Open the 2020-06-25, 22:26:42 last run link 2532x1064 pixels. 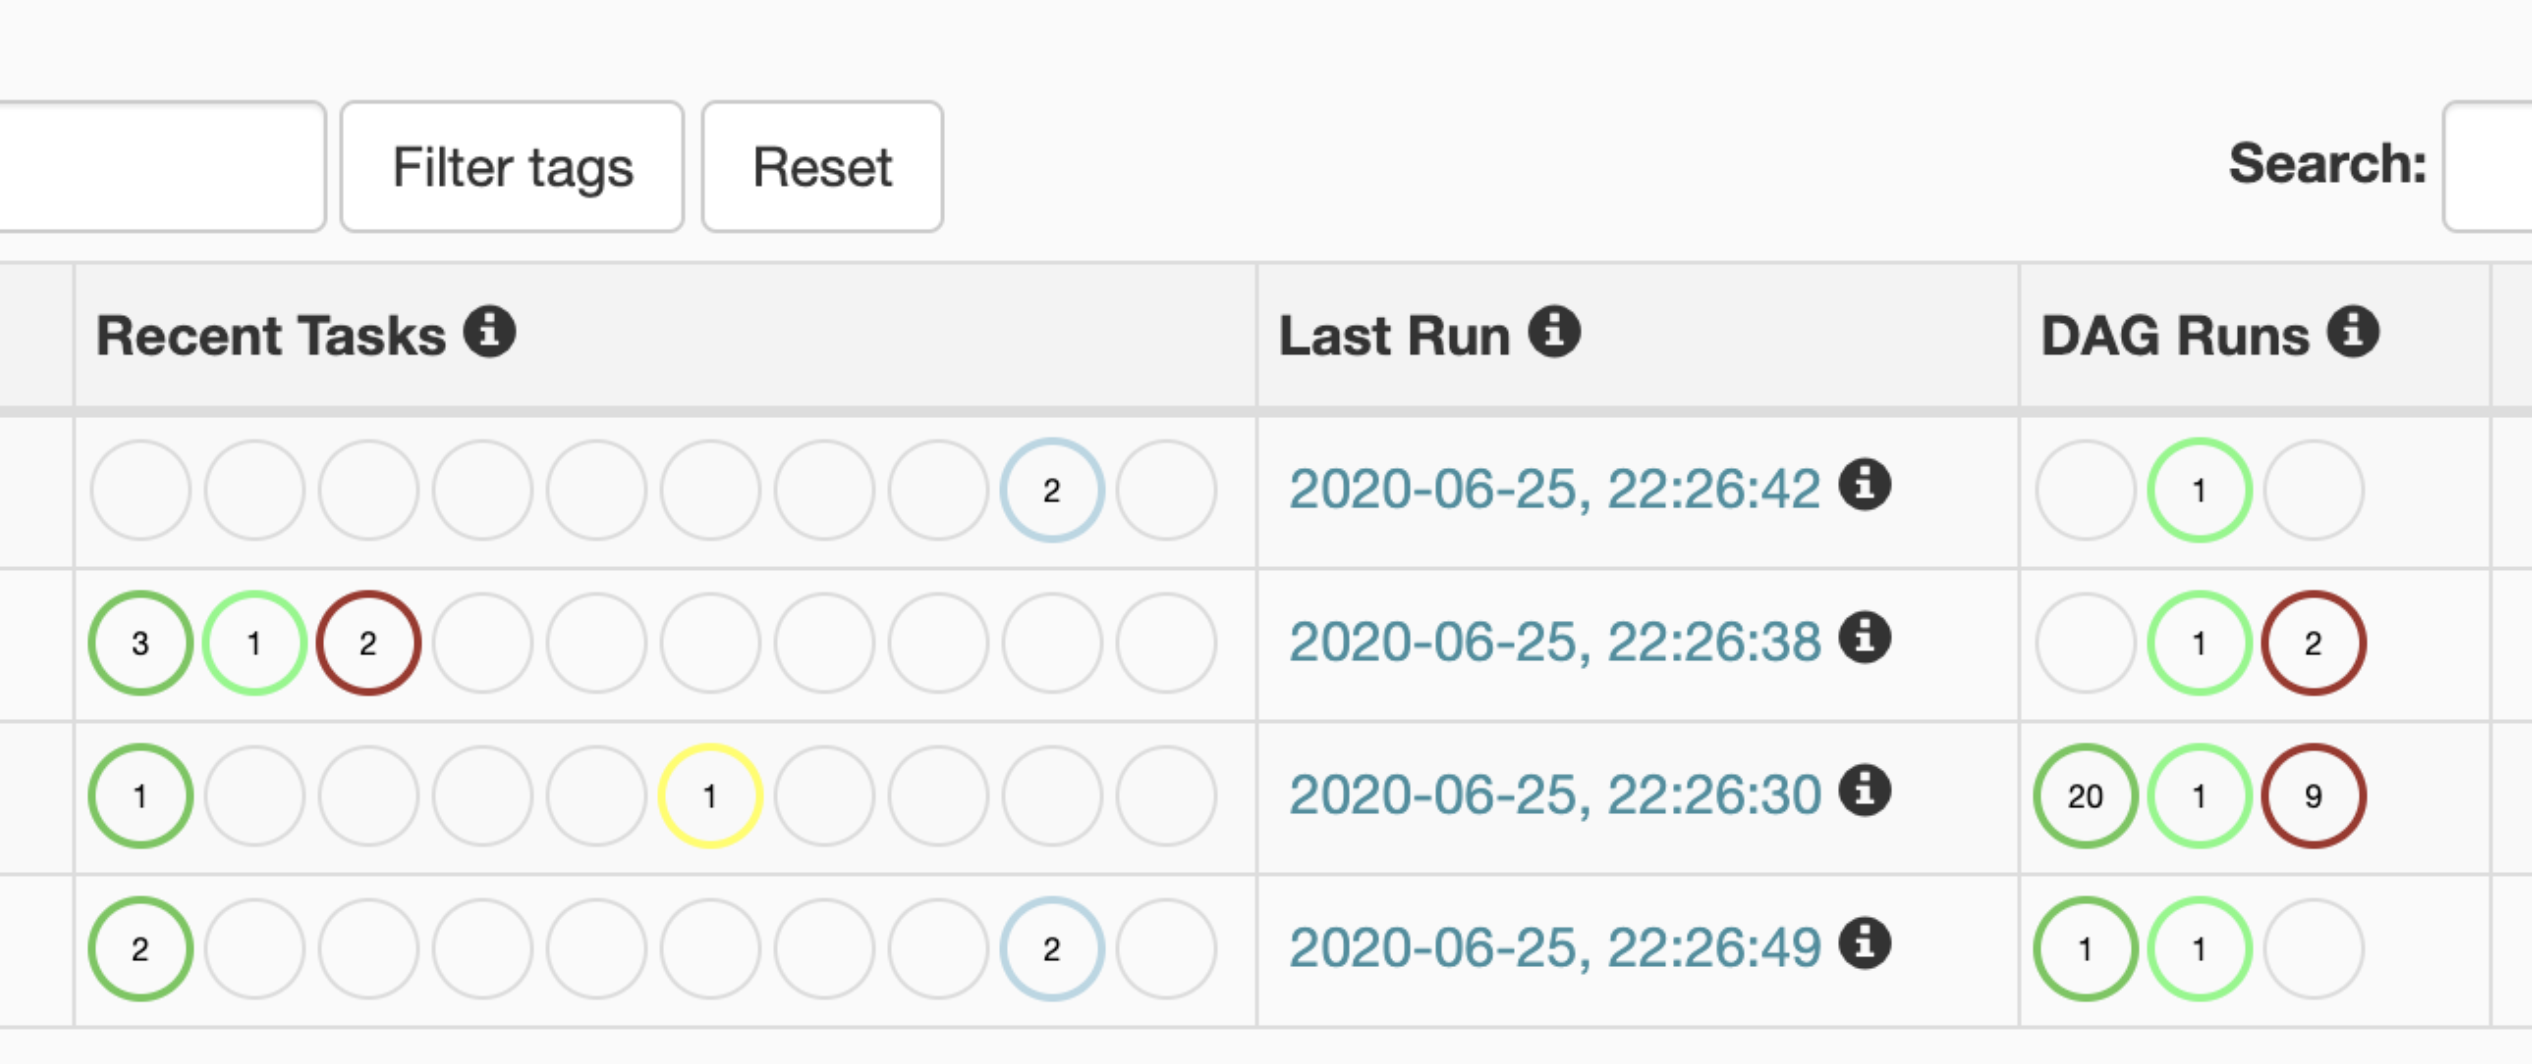coord(1554,490)
